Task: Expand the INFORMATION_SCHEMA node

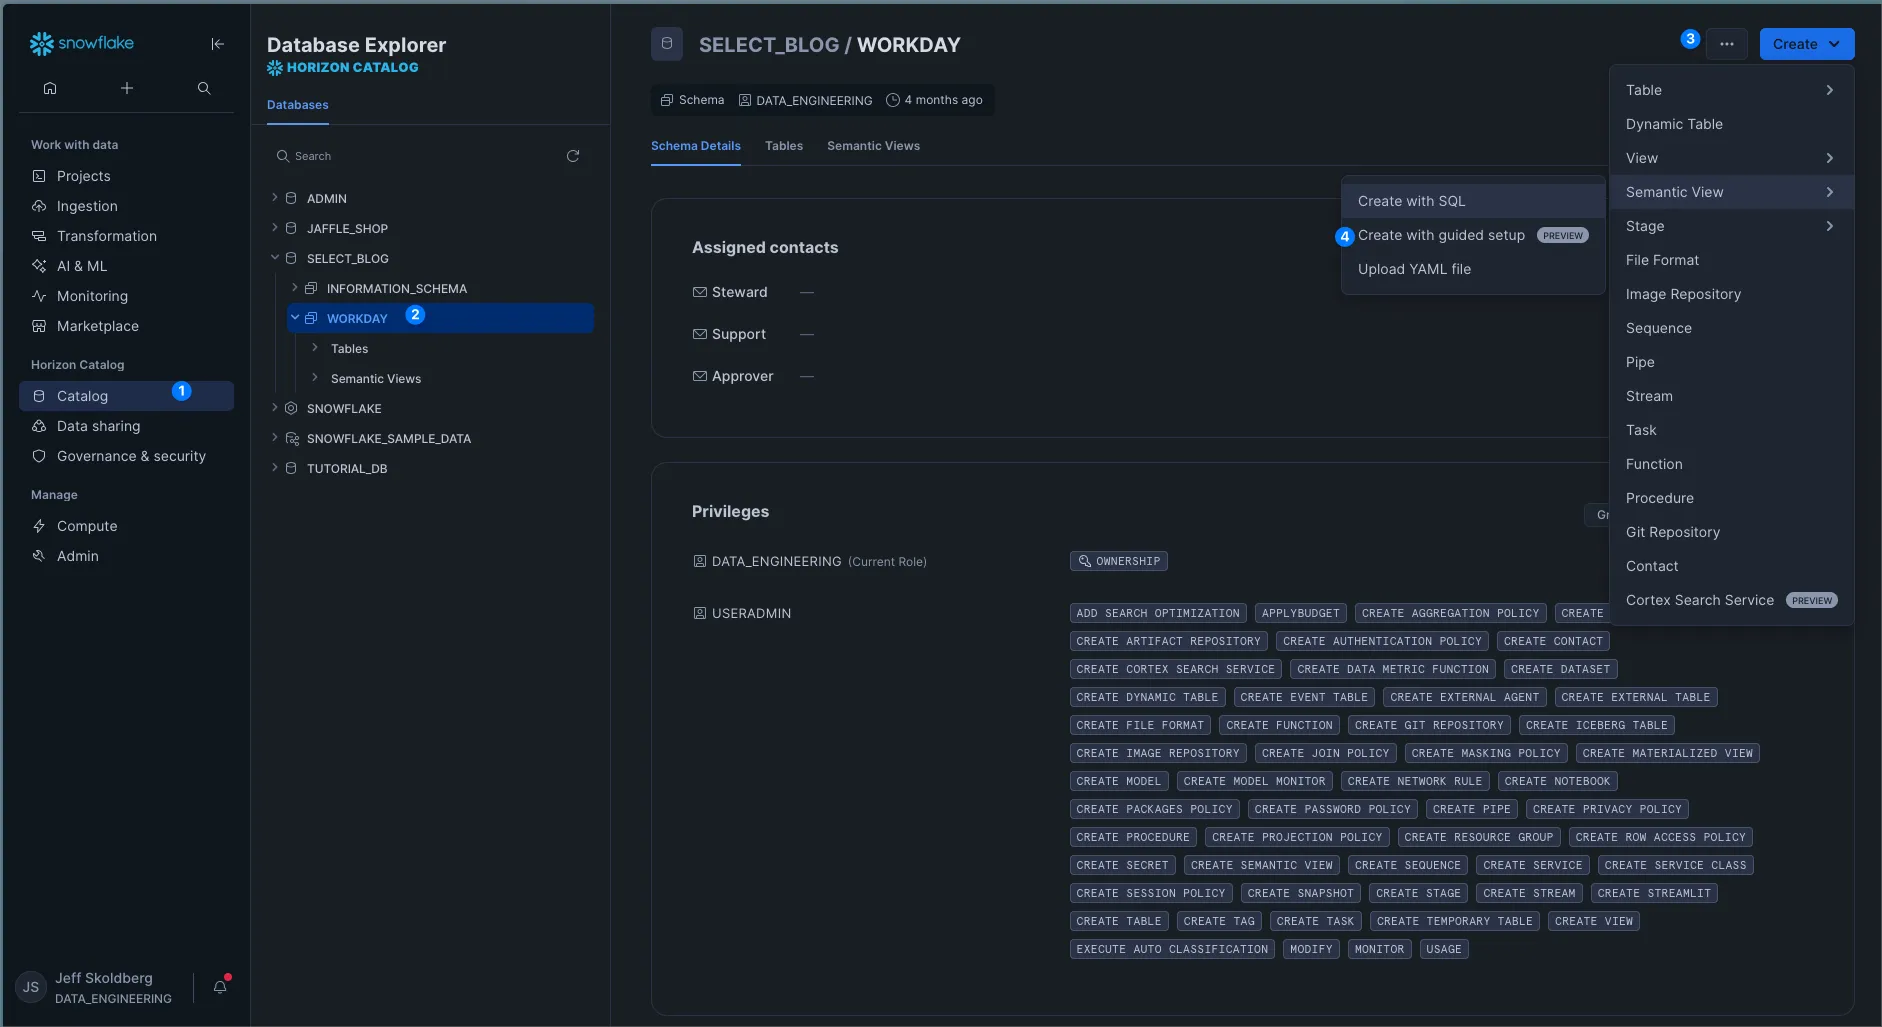Action: pos(295,288)
